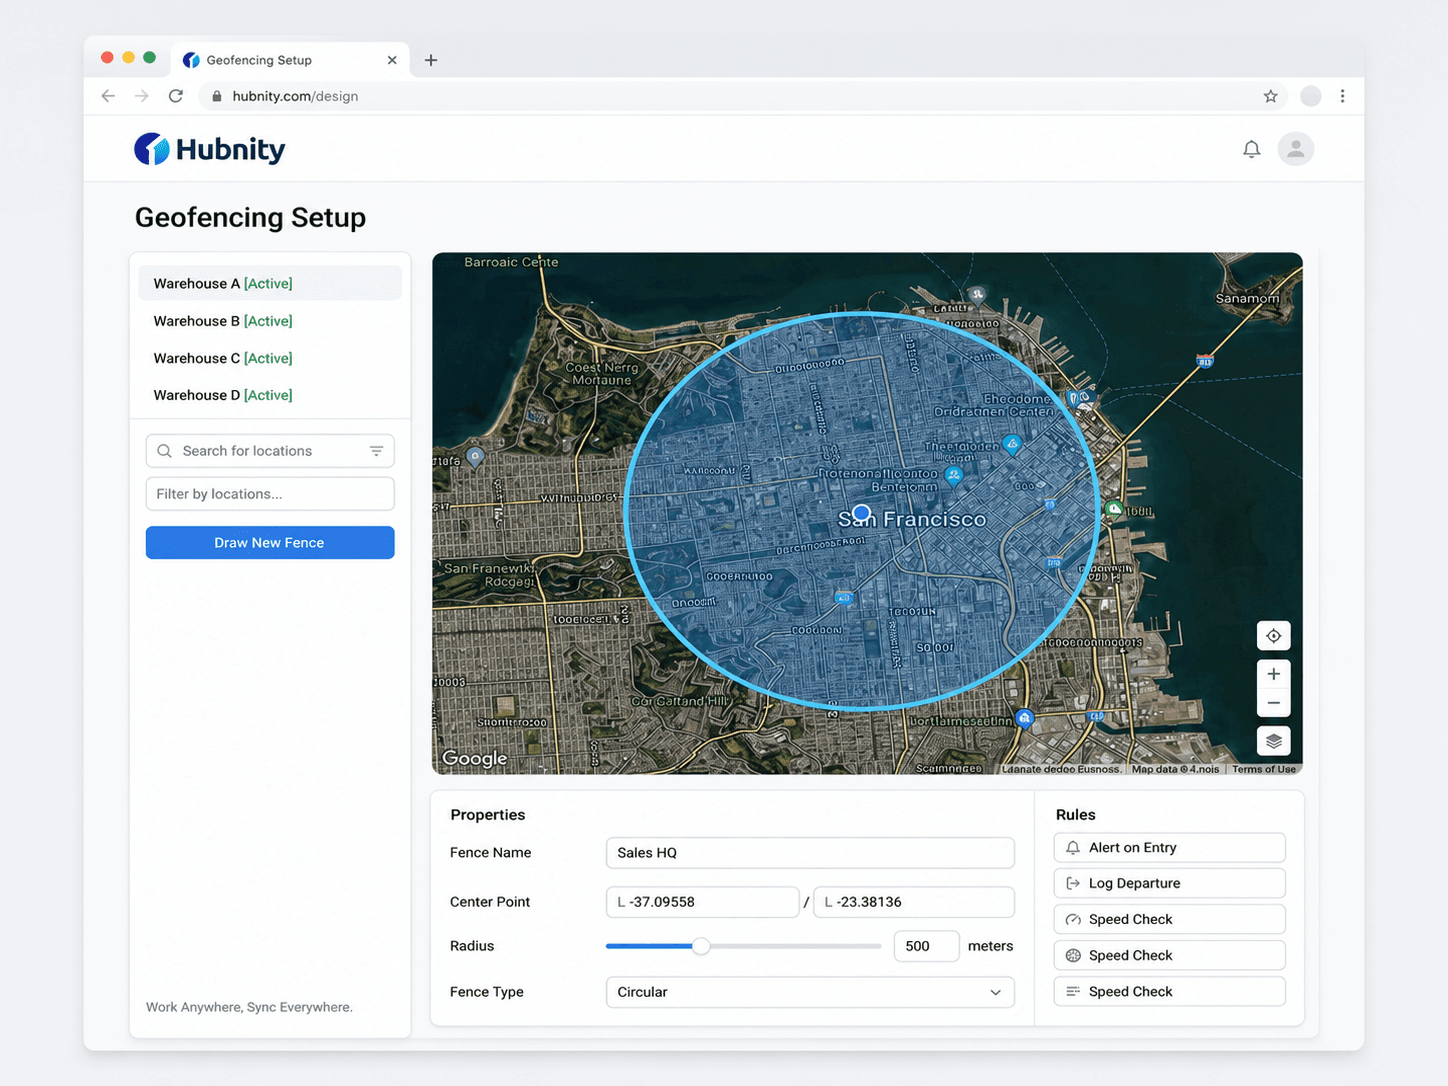
Task: Bookmark this page with star icon
Action: 1270,96
